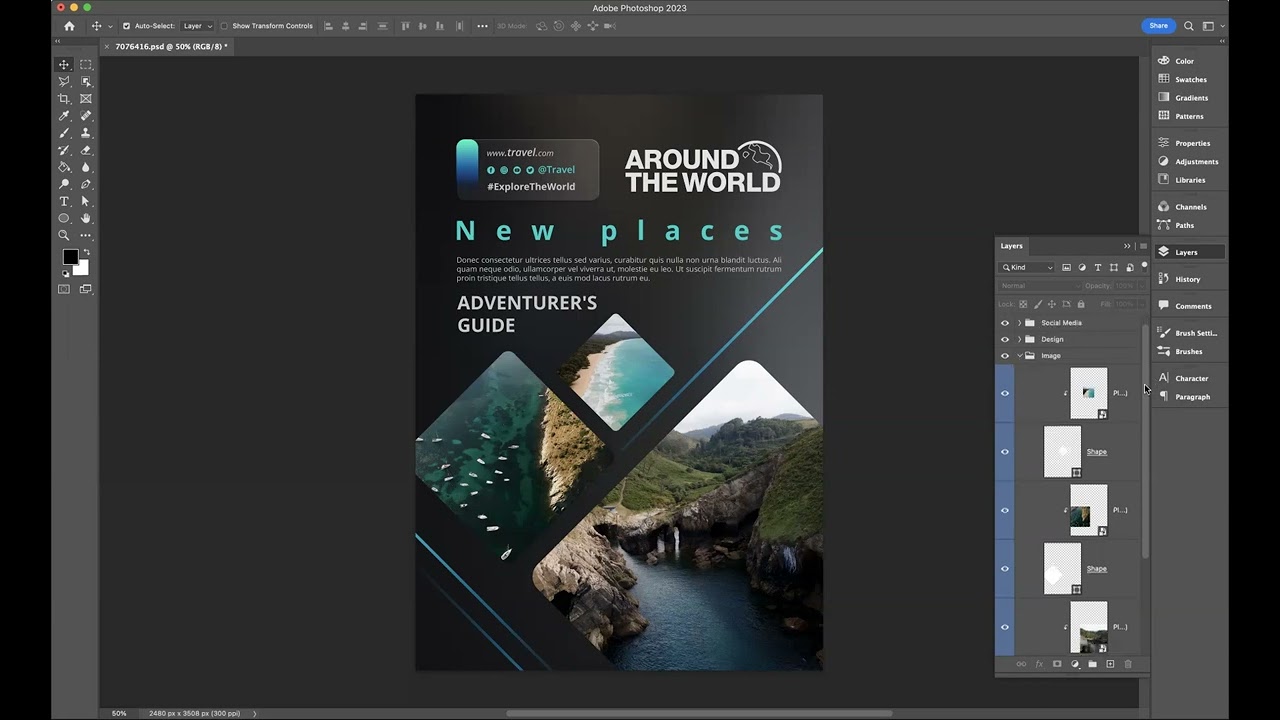This screenshot has height=720, width=1280.
Task: Enable Show Transform Controls checkbox
Action: (x=224, y=26)
